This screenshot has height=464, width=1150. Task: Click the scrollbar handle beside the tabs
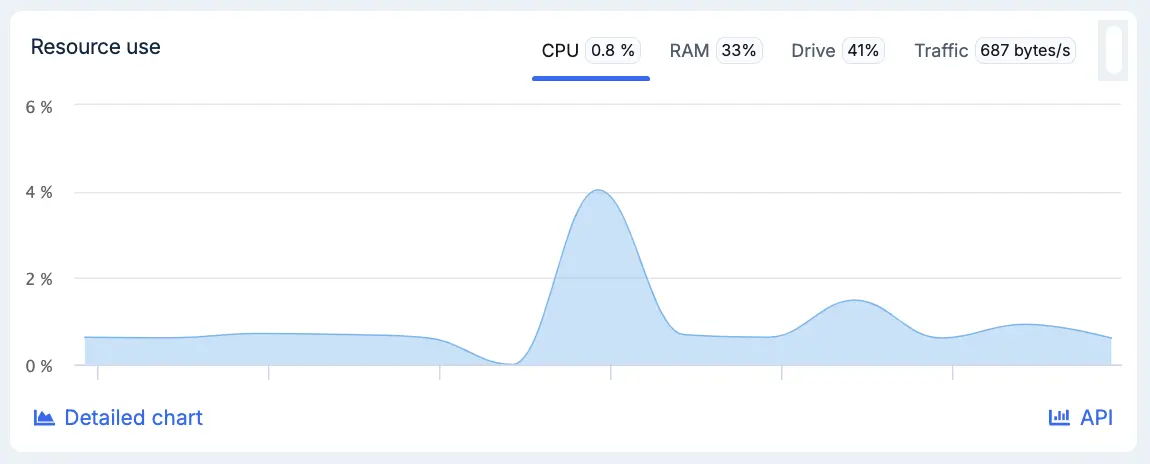pyautogui.click(x=1114, y=51)
